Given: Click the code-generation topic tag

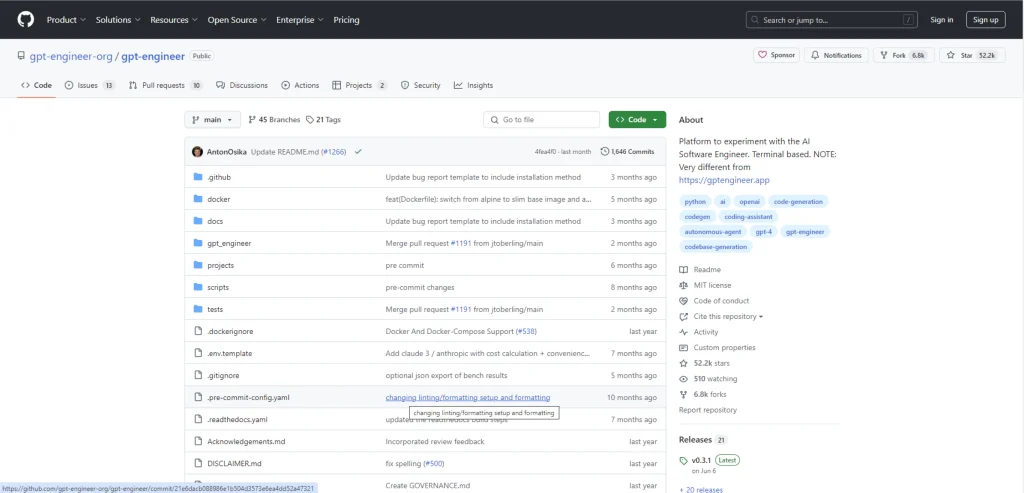Looking at the screenshot, I should (798, 202).
